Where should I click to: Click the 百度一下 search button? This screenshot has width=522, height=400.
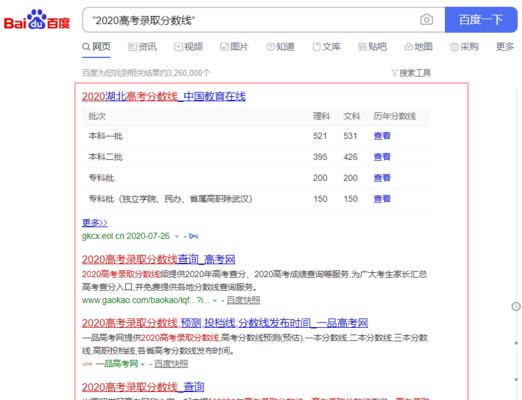click(x=481, y=20)
